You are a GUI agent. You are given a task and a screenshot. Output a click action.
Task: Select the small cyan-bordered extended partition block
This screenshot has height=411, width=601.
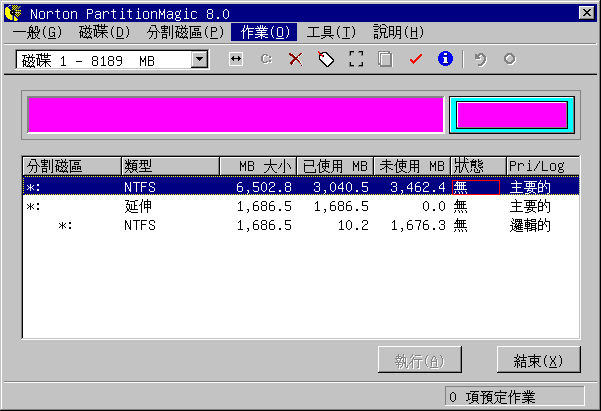512,115
